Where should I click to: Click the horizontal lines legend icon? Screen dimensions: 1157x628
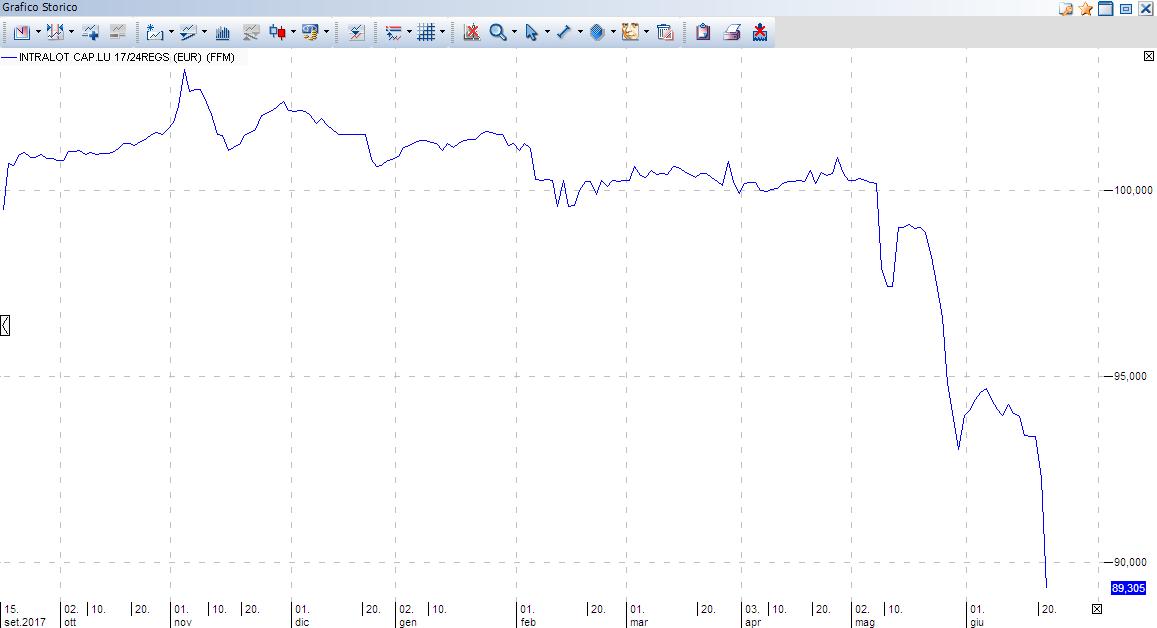click(393, 32)
